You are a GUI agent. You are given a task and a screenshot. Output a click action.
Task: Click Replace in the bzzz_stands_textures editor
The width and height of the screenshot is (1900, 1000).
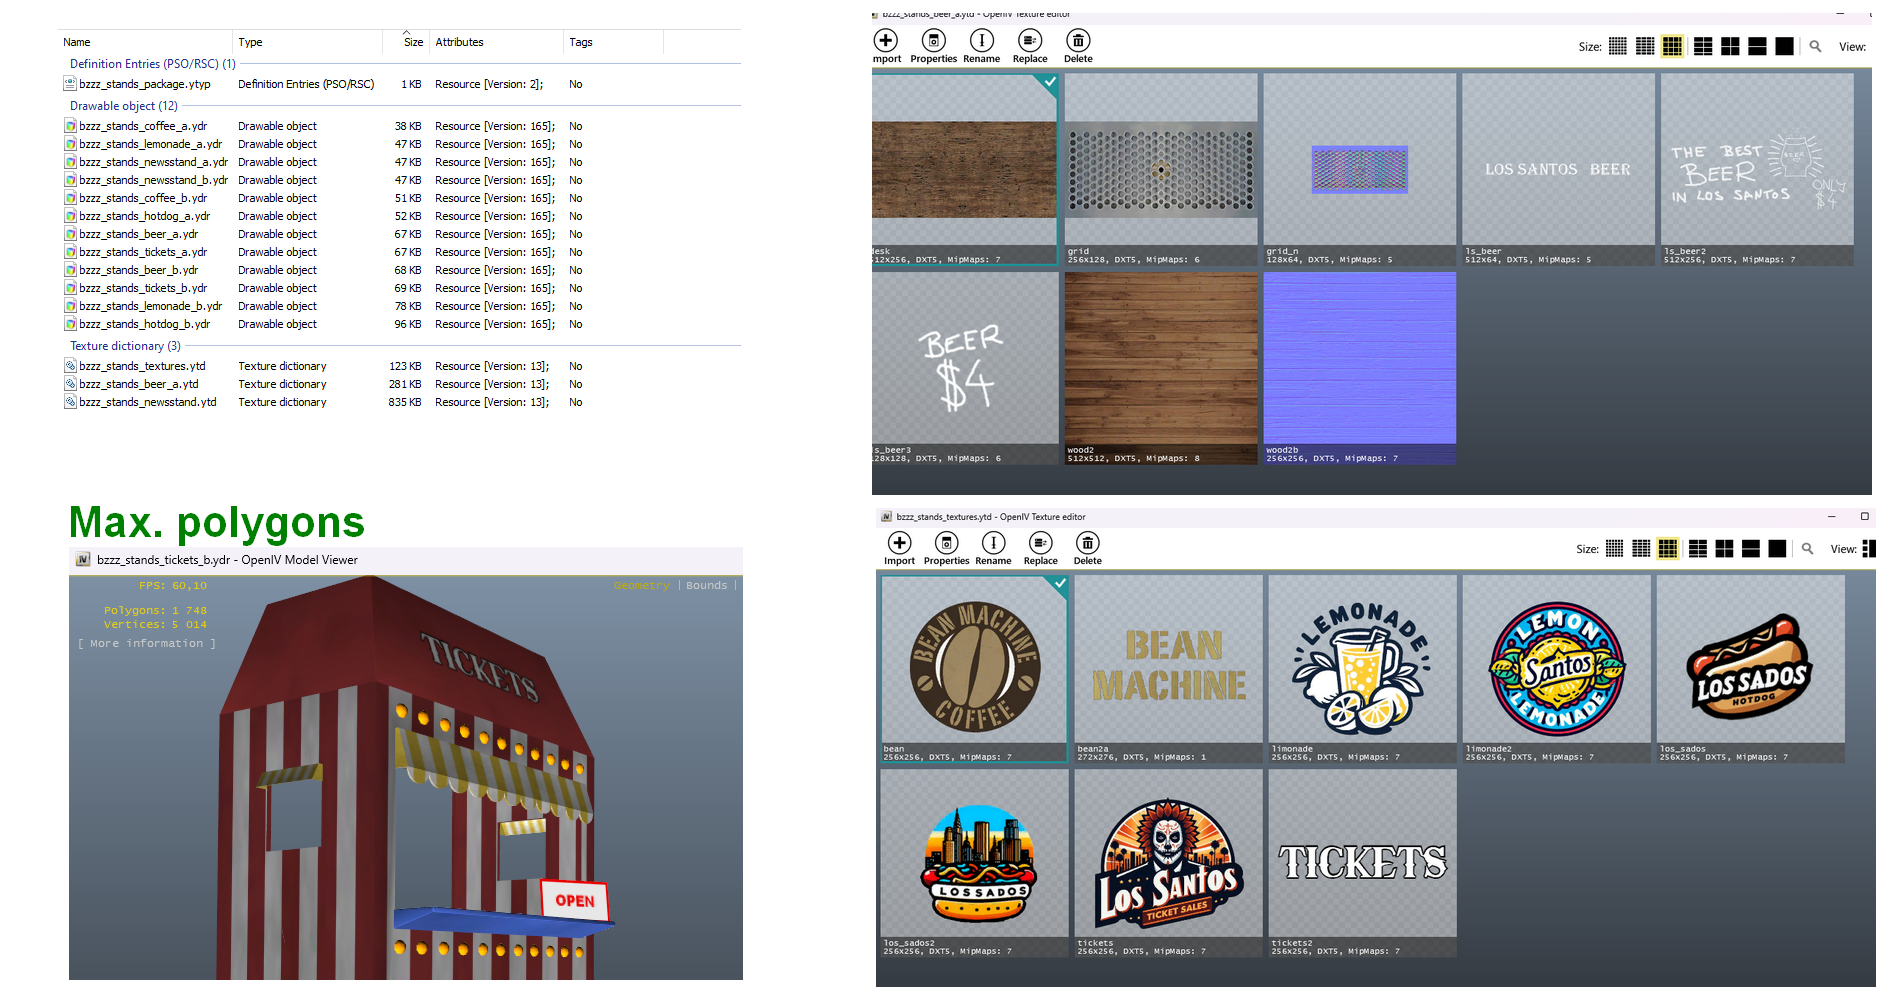coord(1040,548)
